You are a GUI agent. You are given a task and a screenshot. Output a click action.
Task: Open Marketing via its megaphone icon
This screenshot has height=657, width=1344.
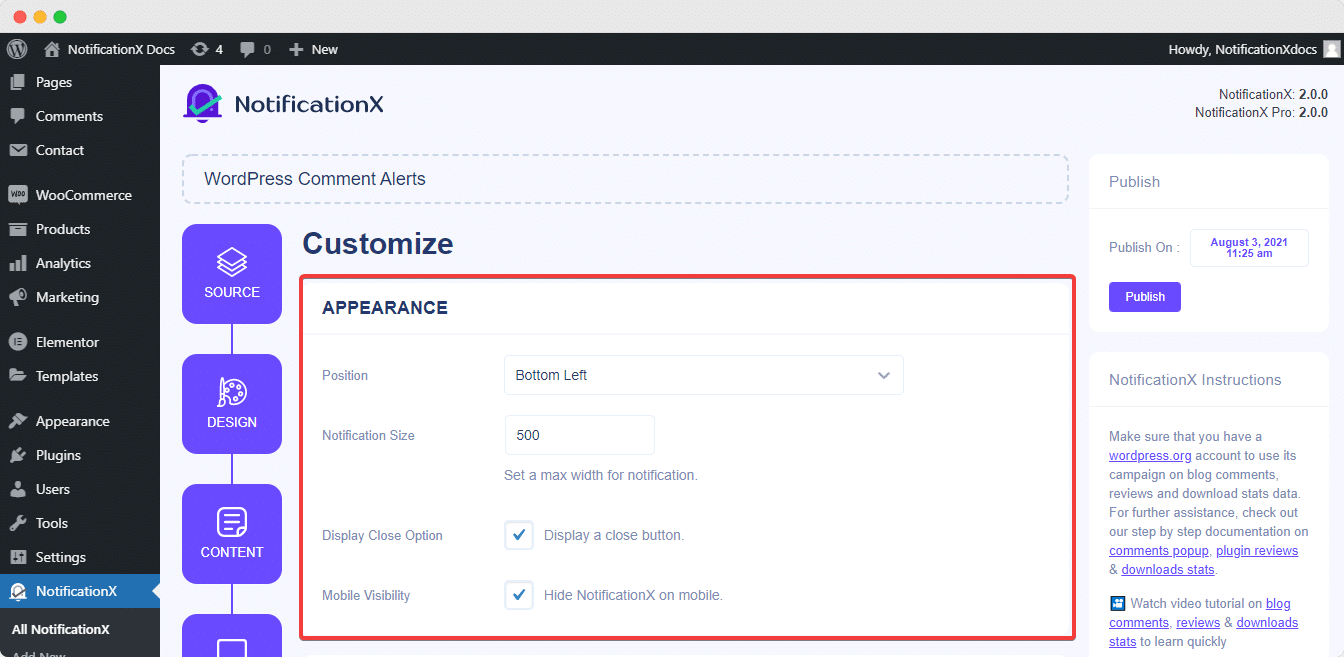[18, 297]
